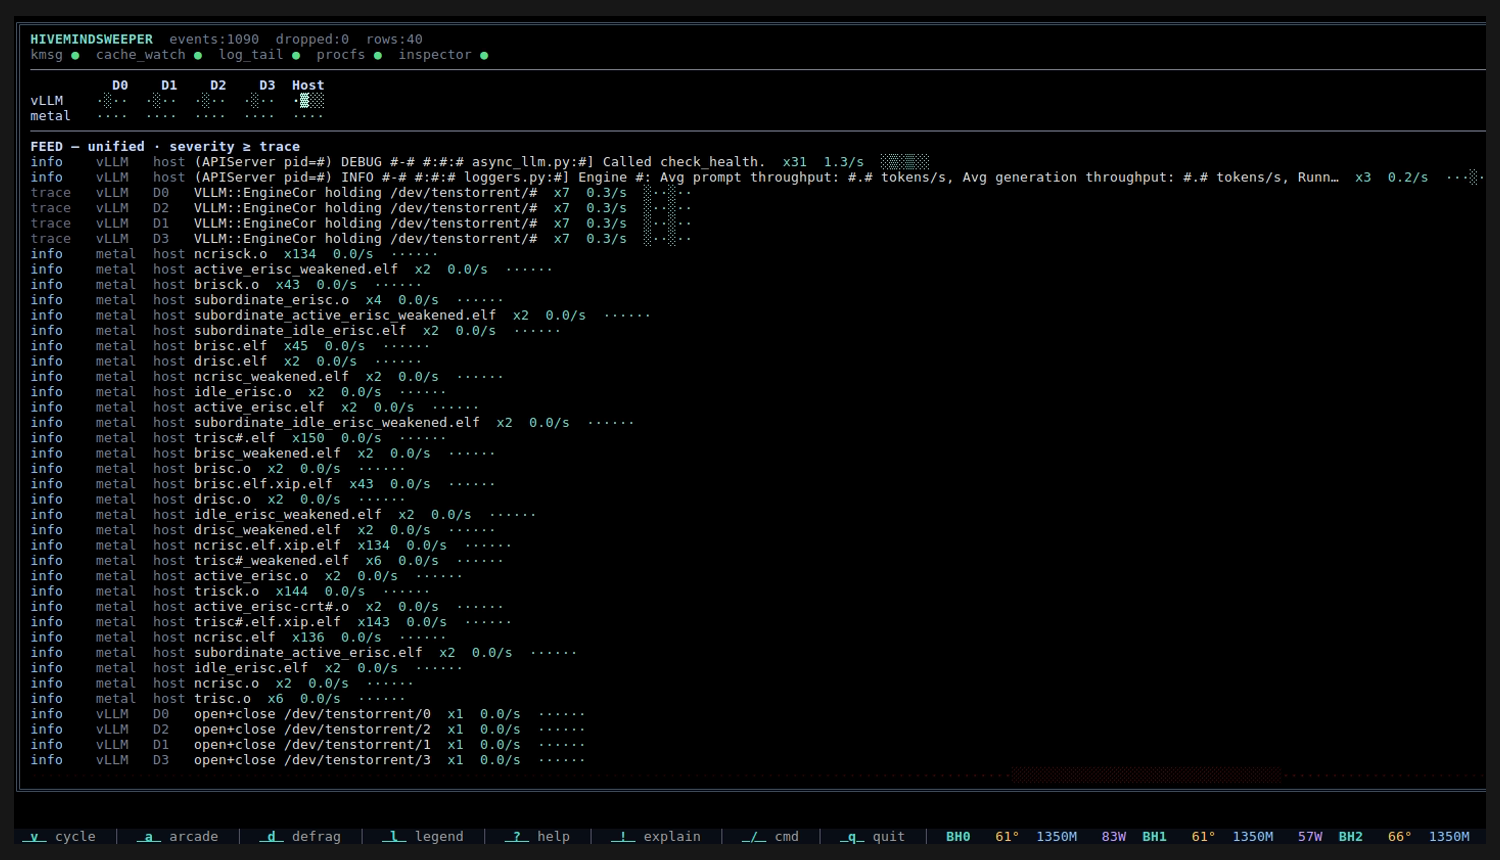Click the green status dot after cache_watch
The image size is (1500, 860).
[x=198, y=55]
